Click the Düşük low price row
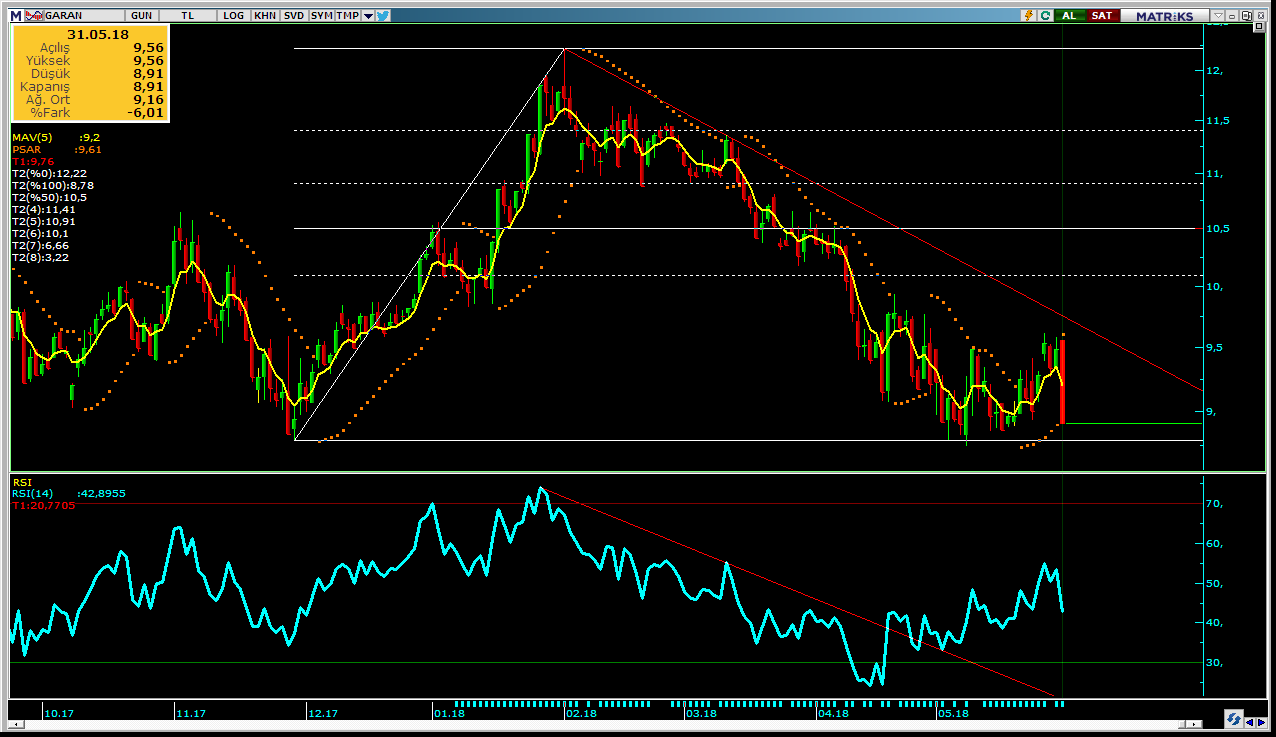The image size is (1276, 737). 90,73
